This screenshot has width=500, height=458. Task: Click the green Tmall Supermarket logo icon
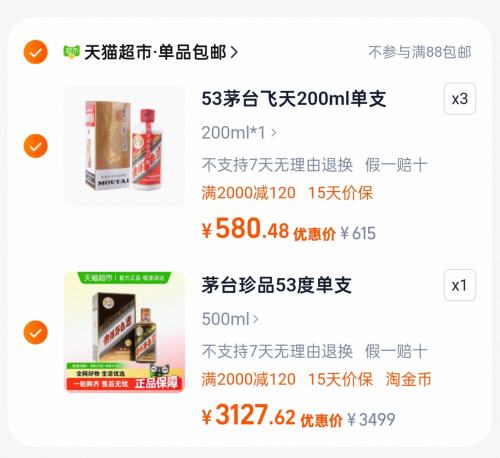click(x=71, y=52)
